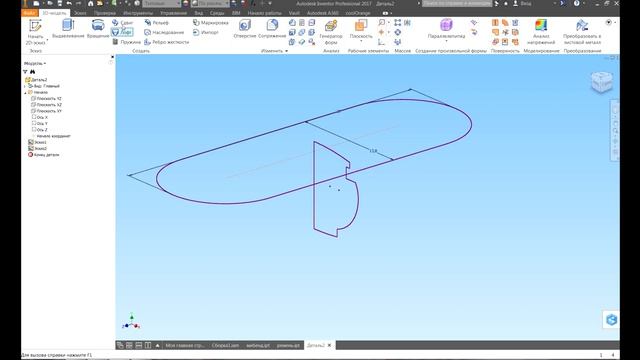Switch to the Проверка ribbon tab
Screen dimensions: 640x360
(x=104, y=13)
